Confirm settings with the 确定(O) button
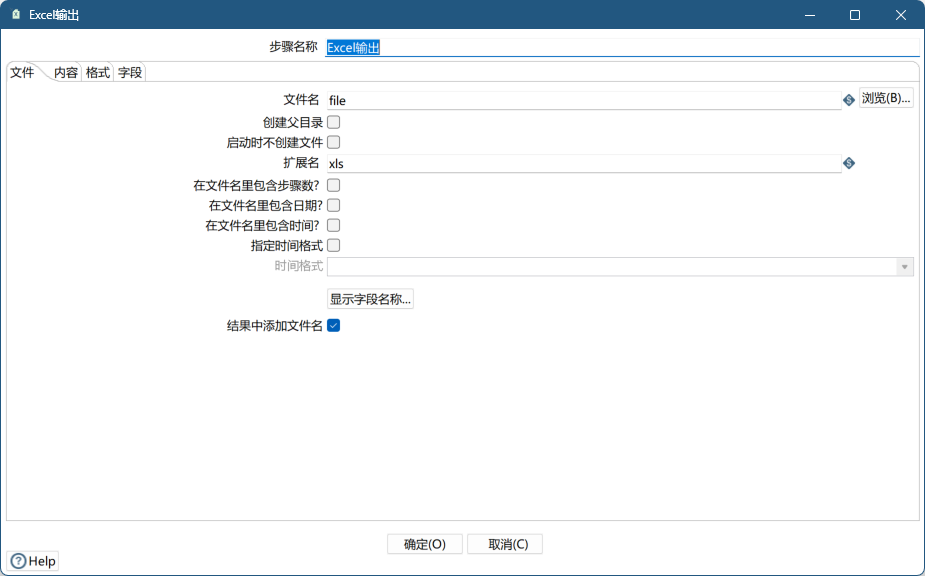The height and width of the screenshot is (576, 925). (x=424, y=543)
